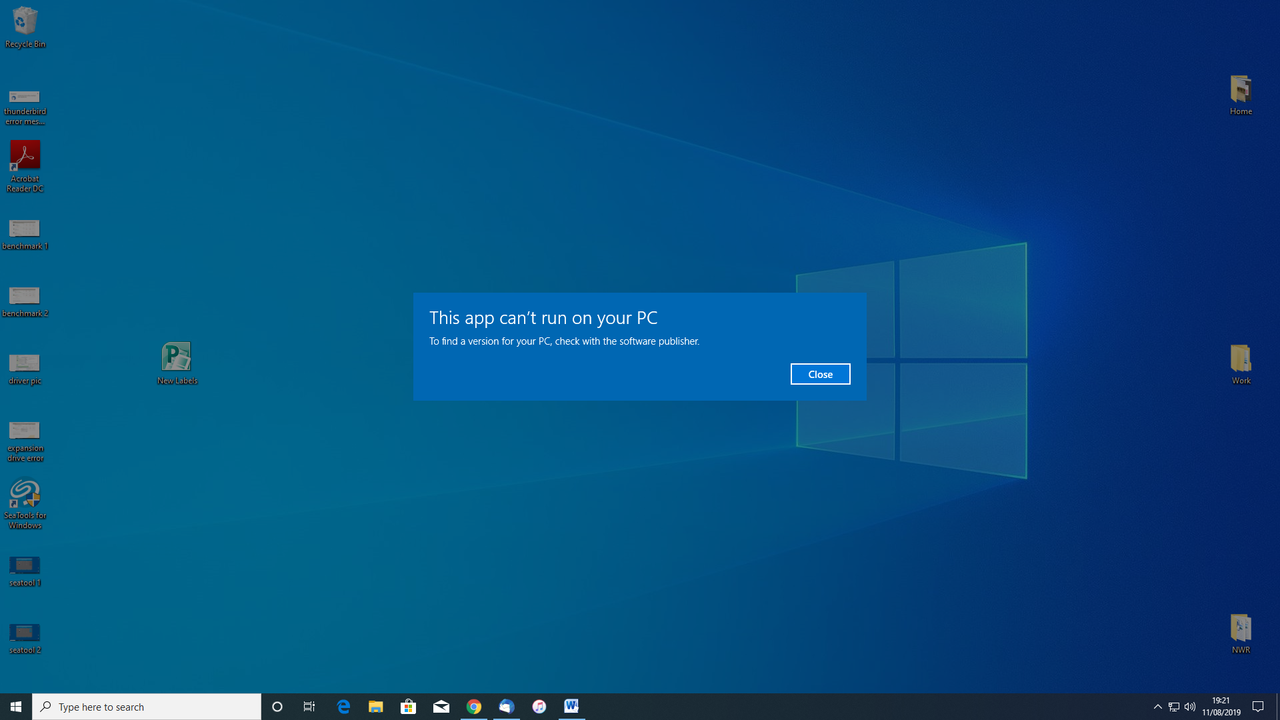Launch Microsoft Edge from the taskbar

tap(343, 707)
